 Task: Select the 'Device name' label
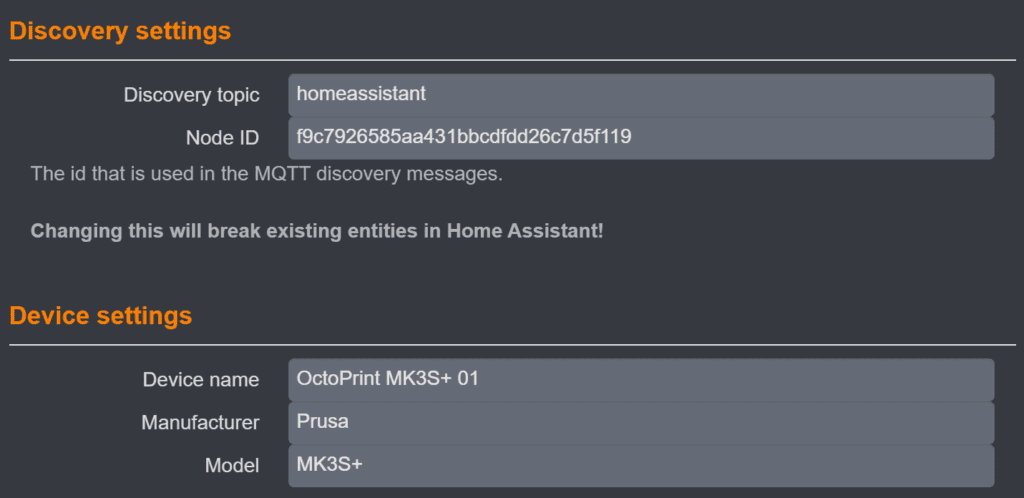tap(200, 380)
